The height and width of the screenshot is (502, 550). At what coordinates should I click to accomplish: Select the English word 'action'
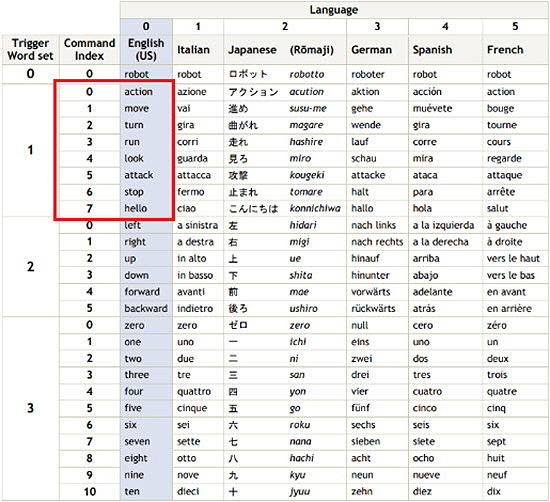[x=138, y=92]
